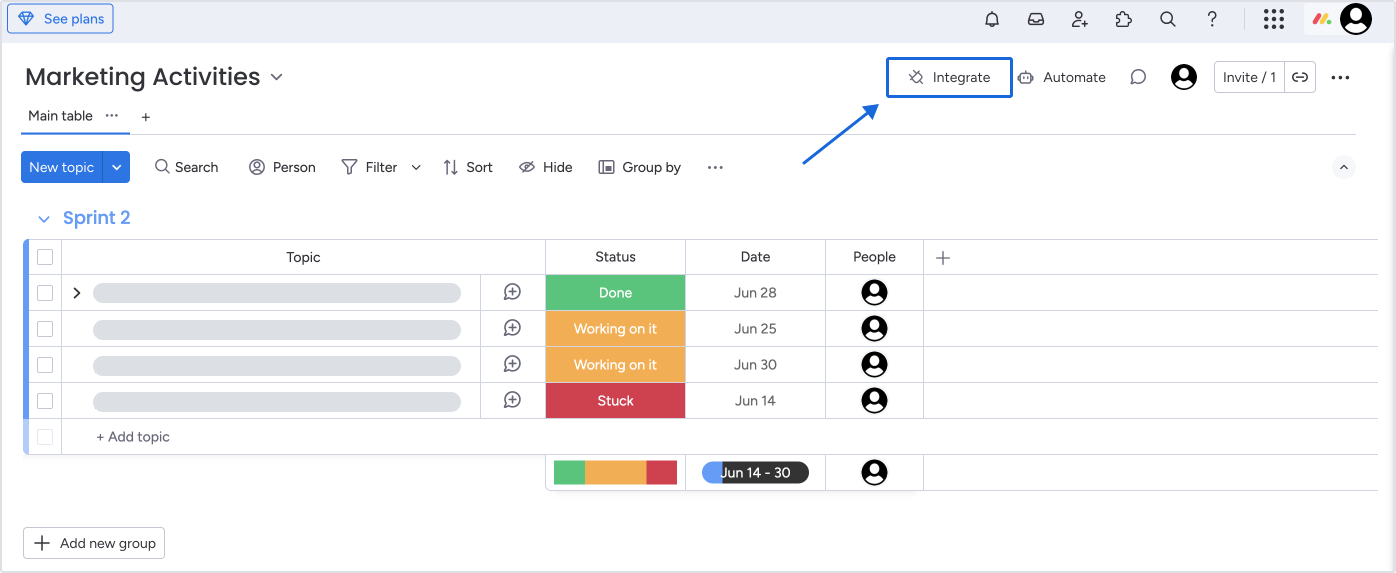Copy board link icon beside Invite
This screenshot has height=573, width=1396.
click(x=1300, y=77)
